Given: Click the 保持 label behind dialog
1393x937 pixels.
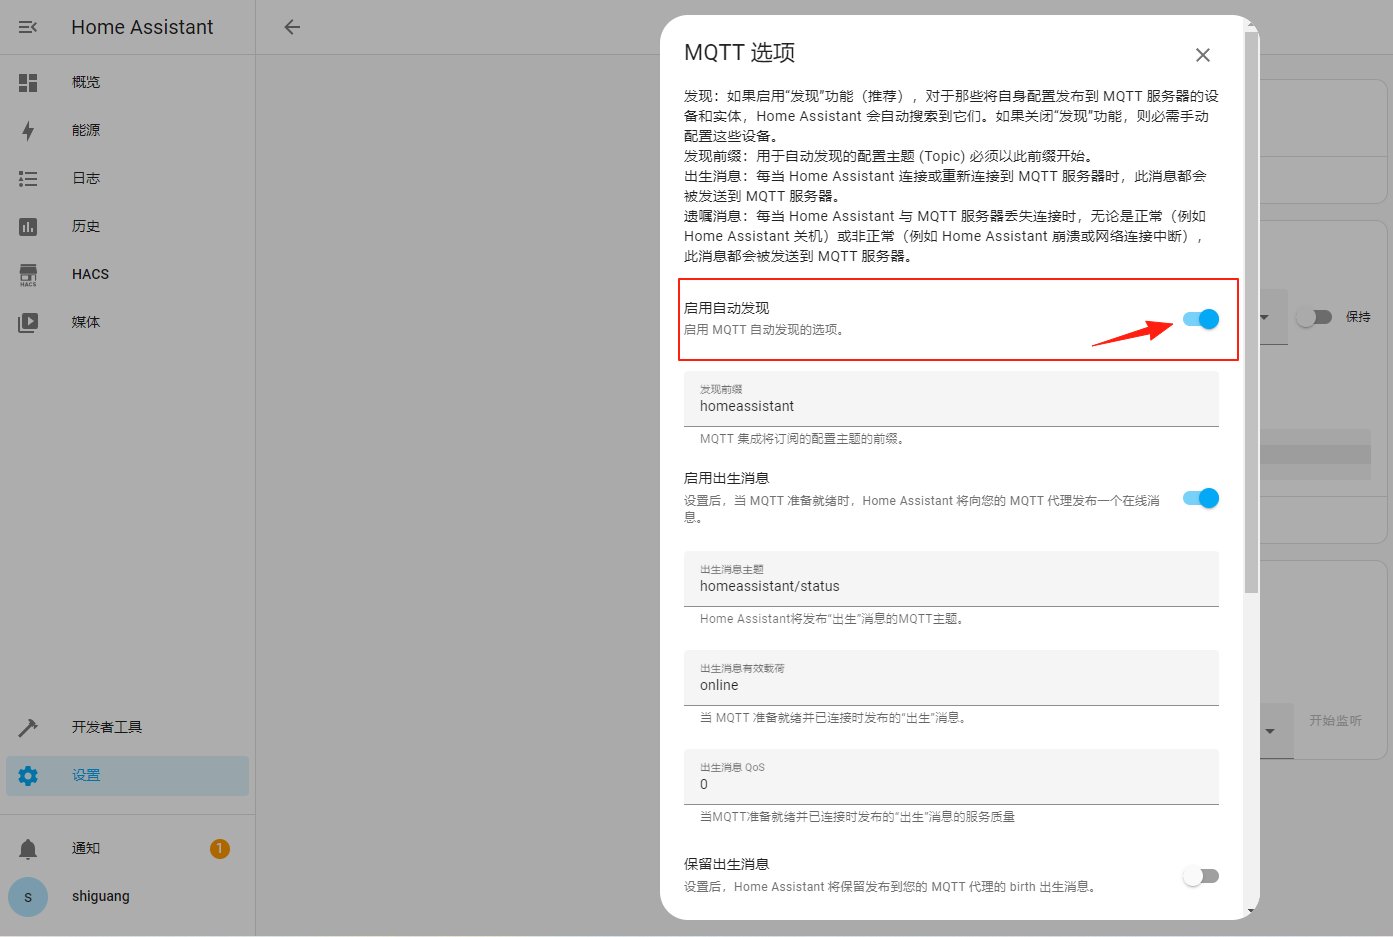Looking at the screenshot, I should 1358,317.
